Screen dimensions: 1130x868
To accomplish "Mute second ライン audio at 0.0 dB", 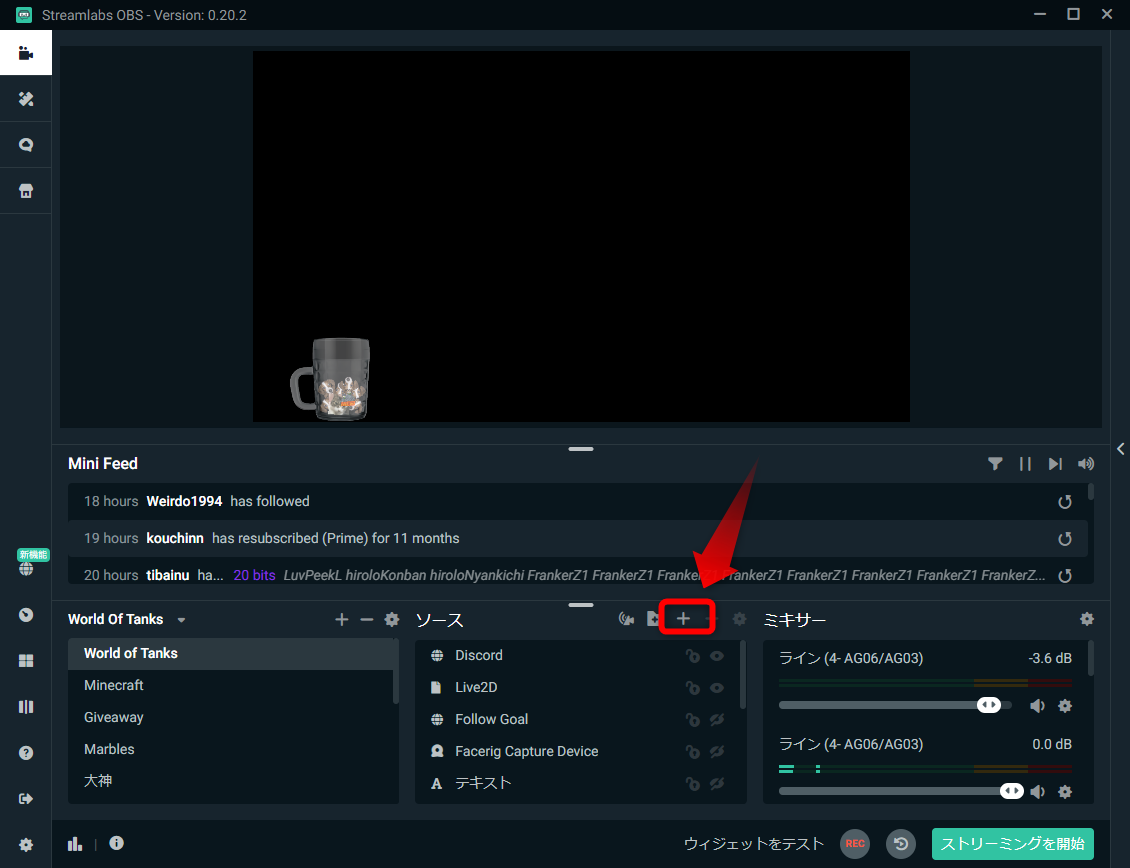I will tap(1037, 792).
